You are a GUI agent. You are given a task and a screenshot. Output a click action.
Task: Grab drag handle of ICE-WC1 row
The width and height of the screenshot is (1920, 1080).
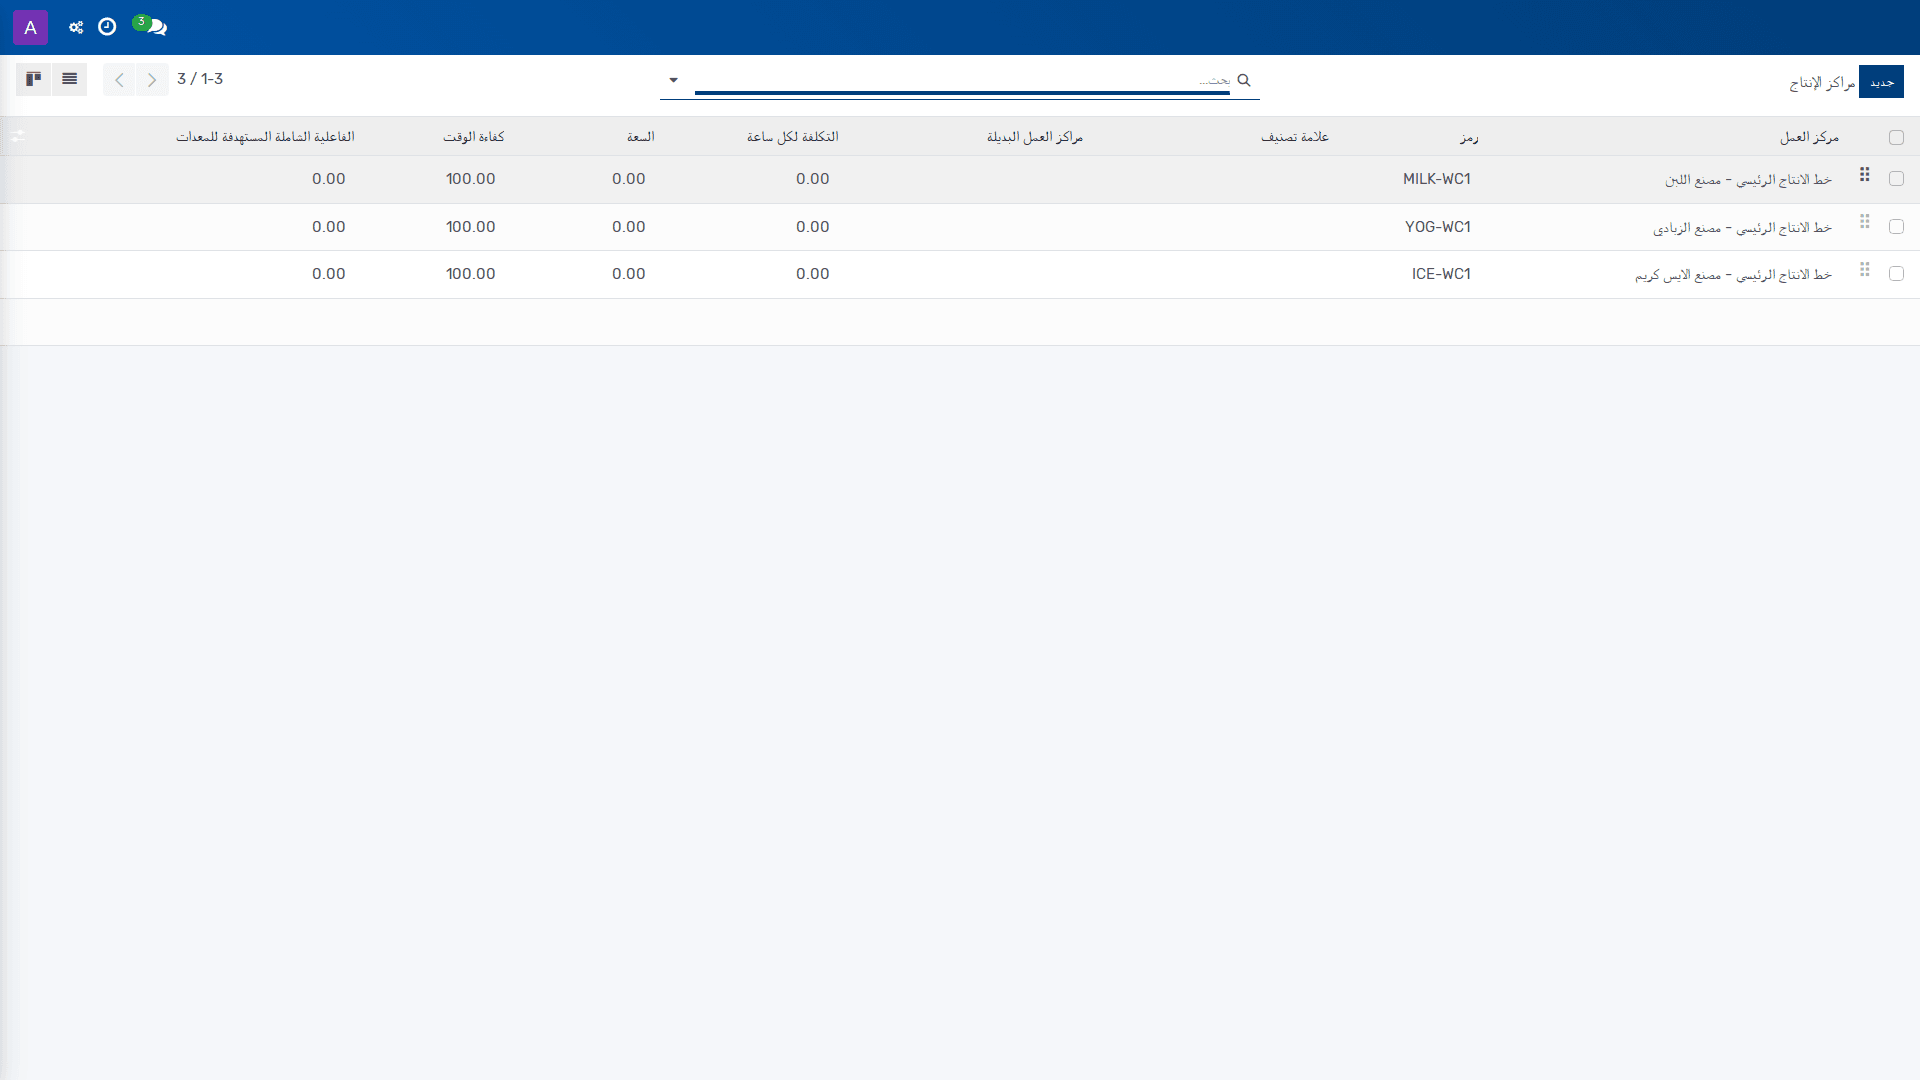[1865, 270]
